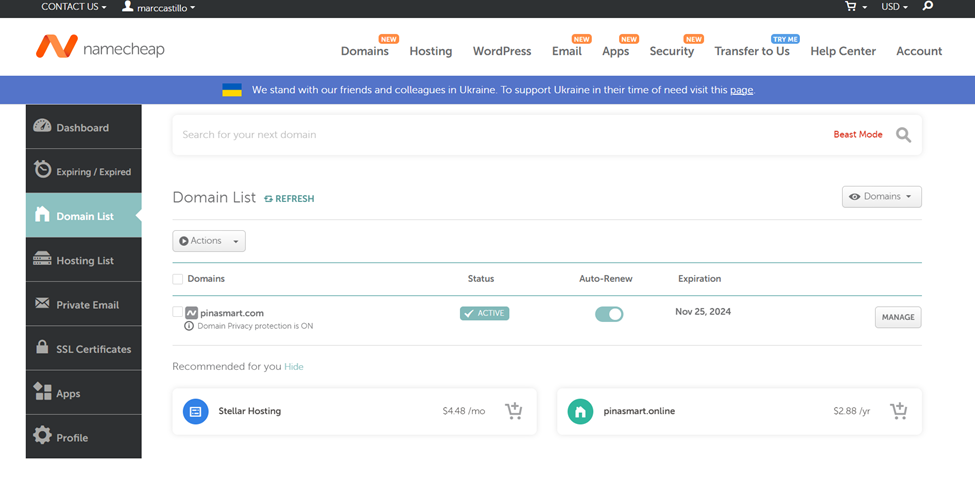The height and width of the screenshot is (478, 975).
Task: Click the SSL Certificates padlock icon
Action: click(x=42, y=347)
